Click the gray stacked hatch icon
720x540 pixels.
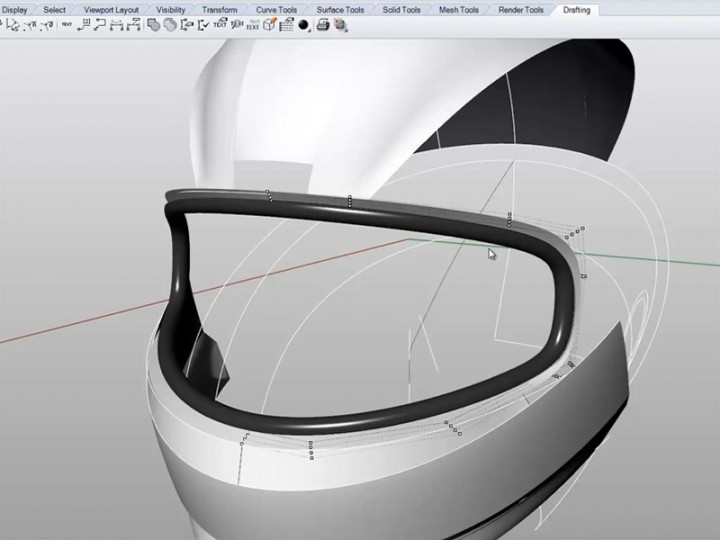pos(170,25)
